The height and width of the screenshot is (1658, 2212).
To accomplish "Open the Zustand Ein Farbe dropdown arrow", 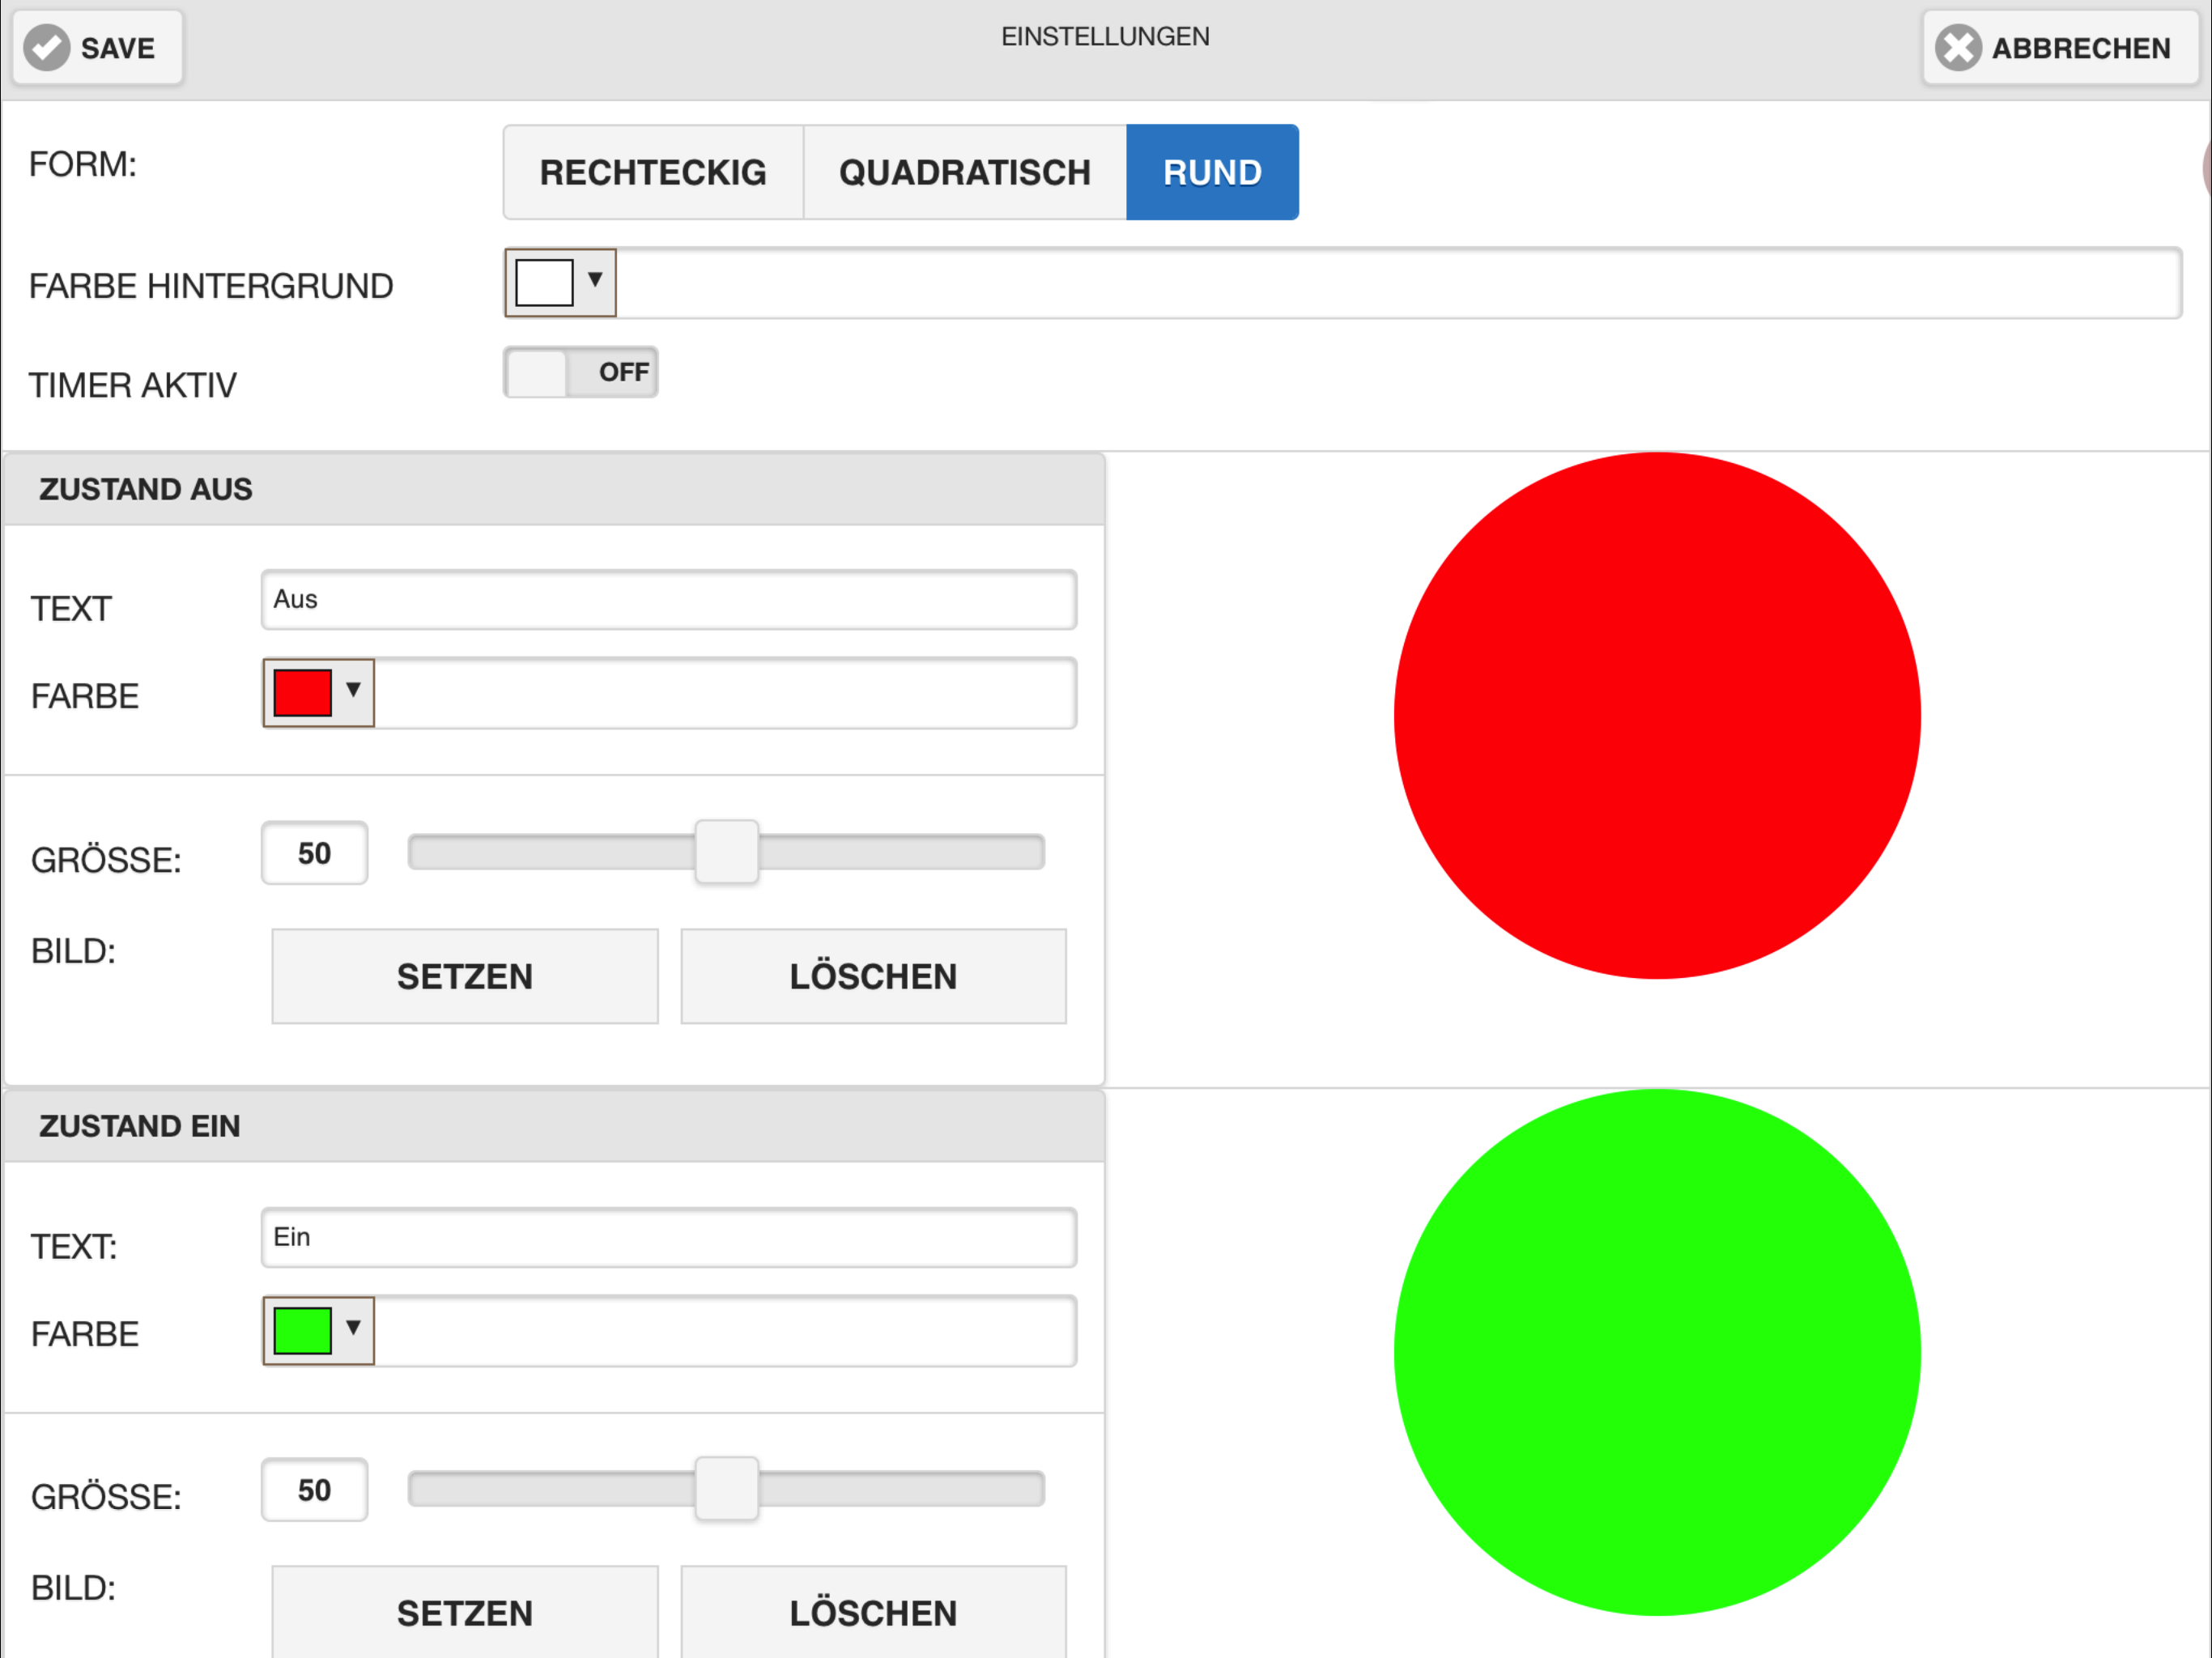I will 353,1328.
